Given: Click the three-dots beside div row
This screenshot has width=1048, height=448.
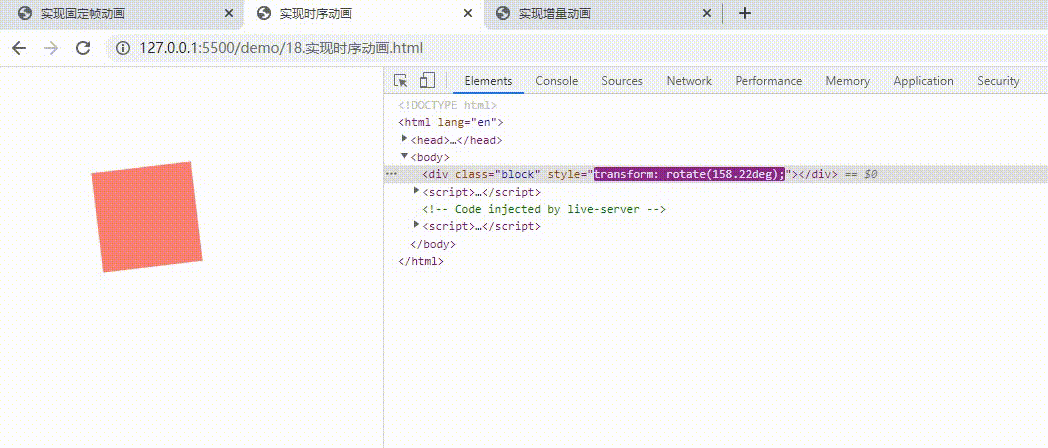Looking at the screenshot, I should (x=390, y=174).
